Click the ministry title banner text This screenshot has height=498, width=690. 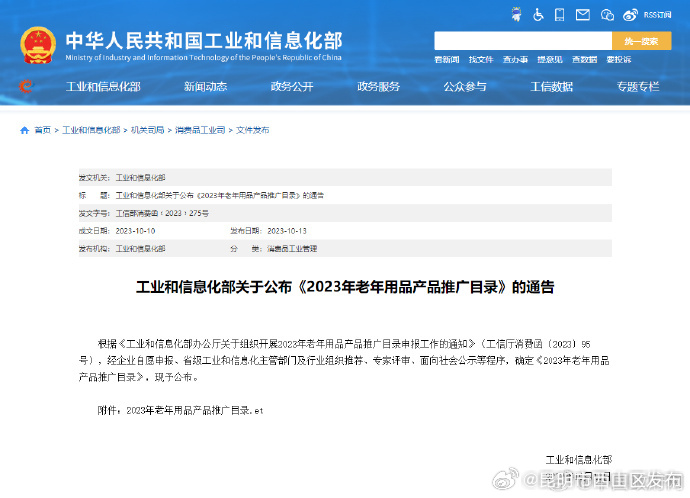[204, 41]
